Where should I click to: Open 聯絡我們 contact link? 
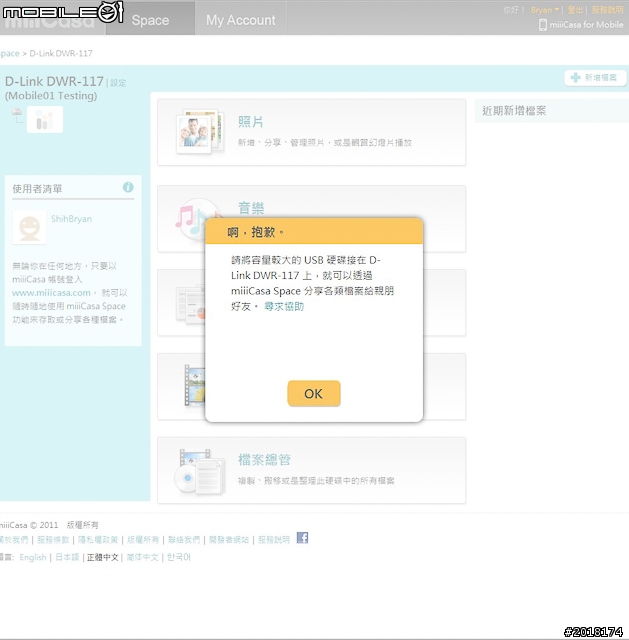(184, 540)
